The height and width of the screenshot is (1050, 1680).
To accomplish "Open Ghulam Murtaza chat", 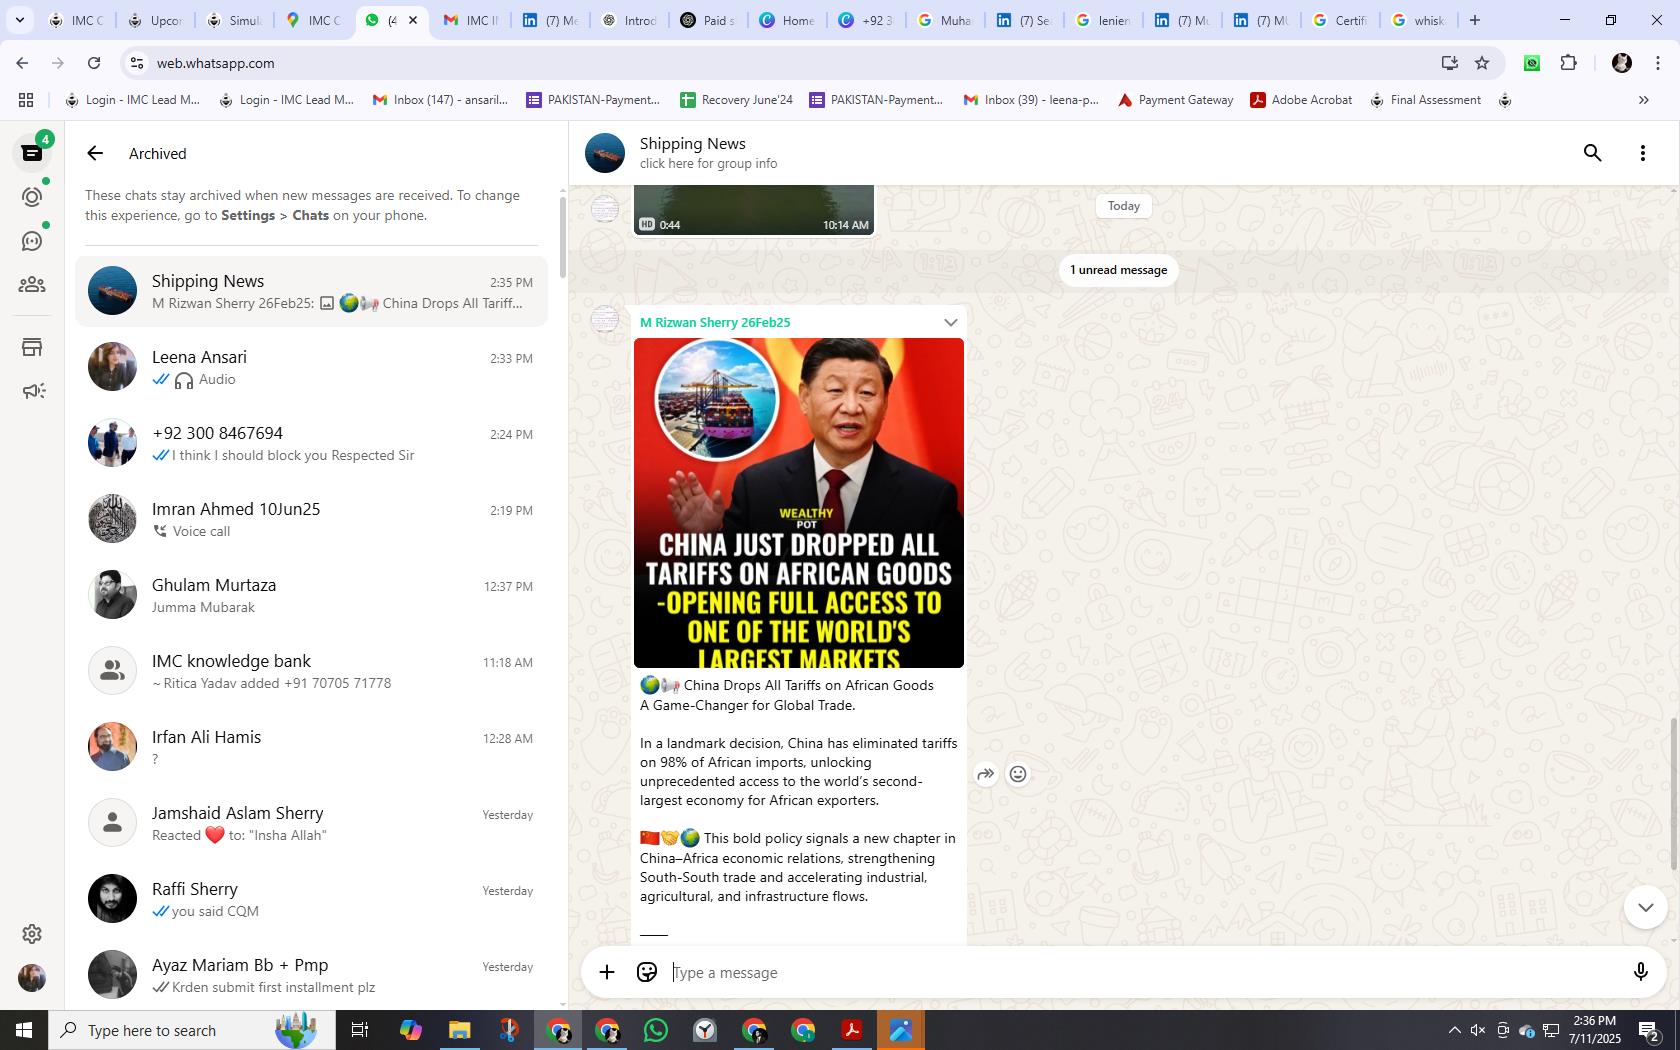I will (x=311, y=595).
